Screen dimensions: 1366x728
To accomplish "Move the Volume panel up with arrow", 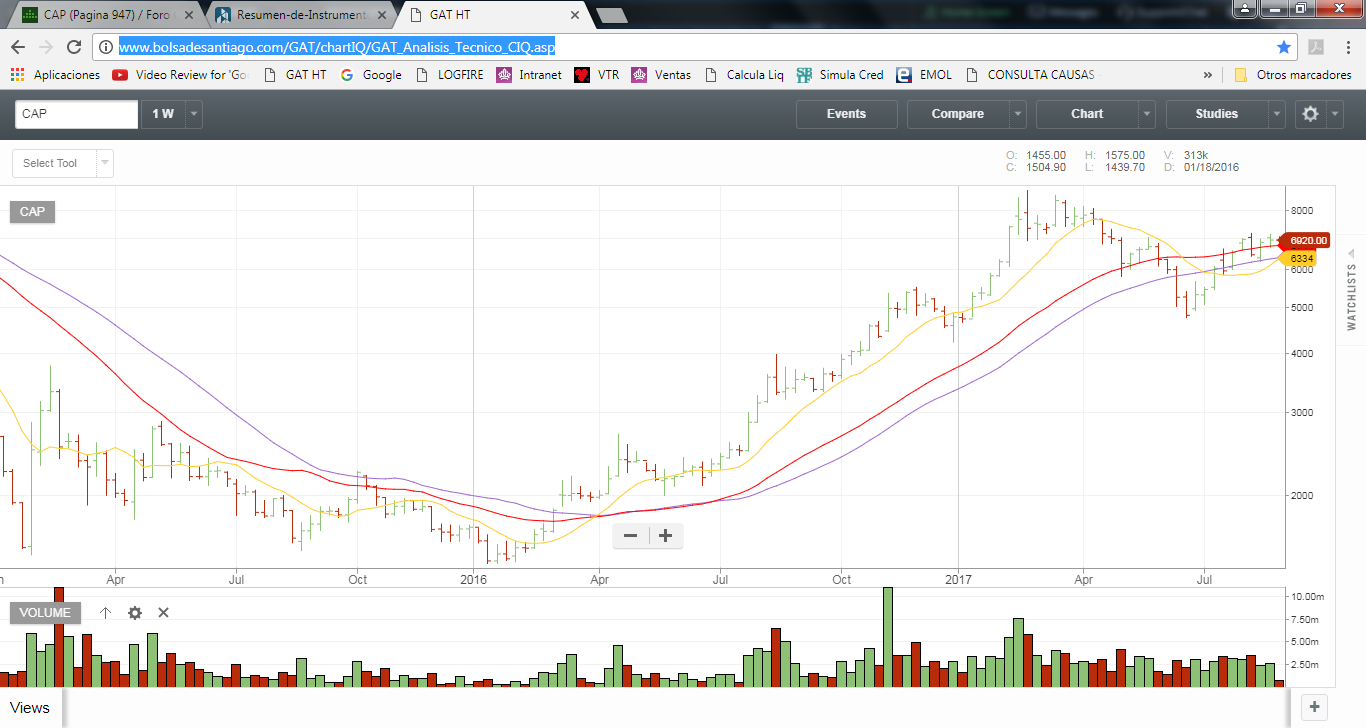I will click(105, 613).
